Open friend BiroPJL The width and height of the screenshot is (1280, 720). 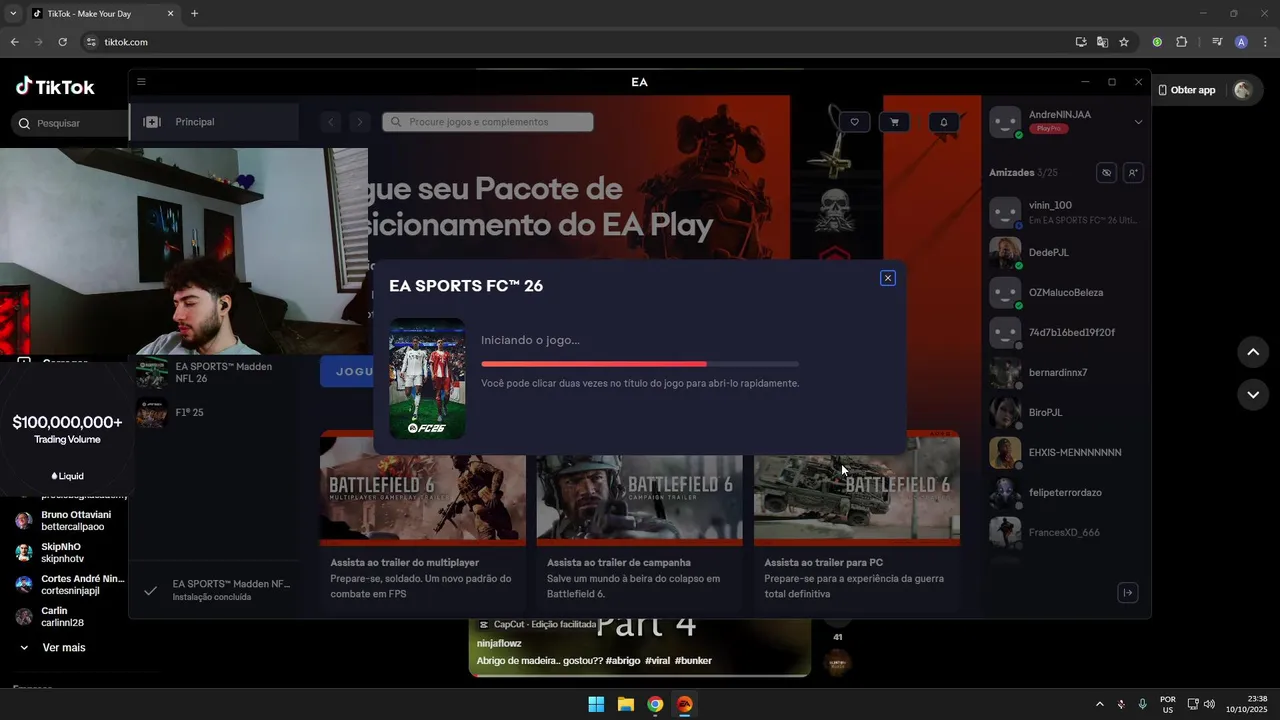[1066, 412]
